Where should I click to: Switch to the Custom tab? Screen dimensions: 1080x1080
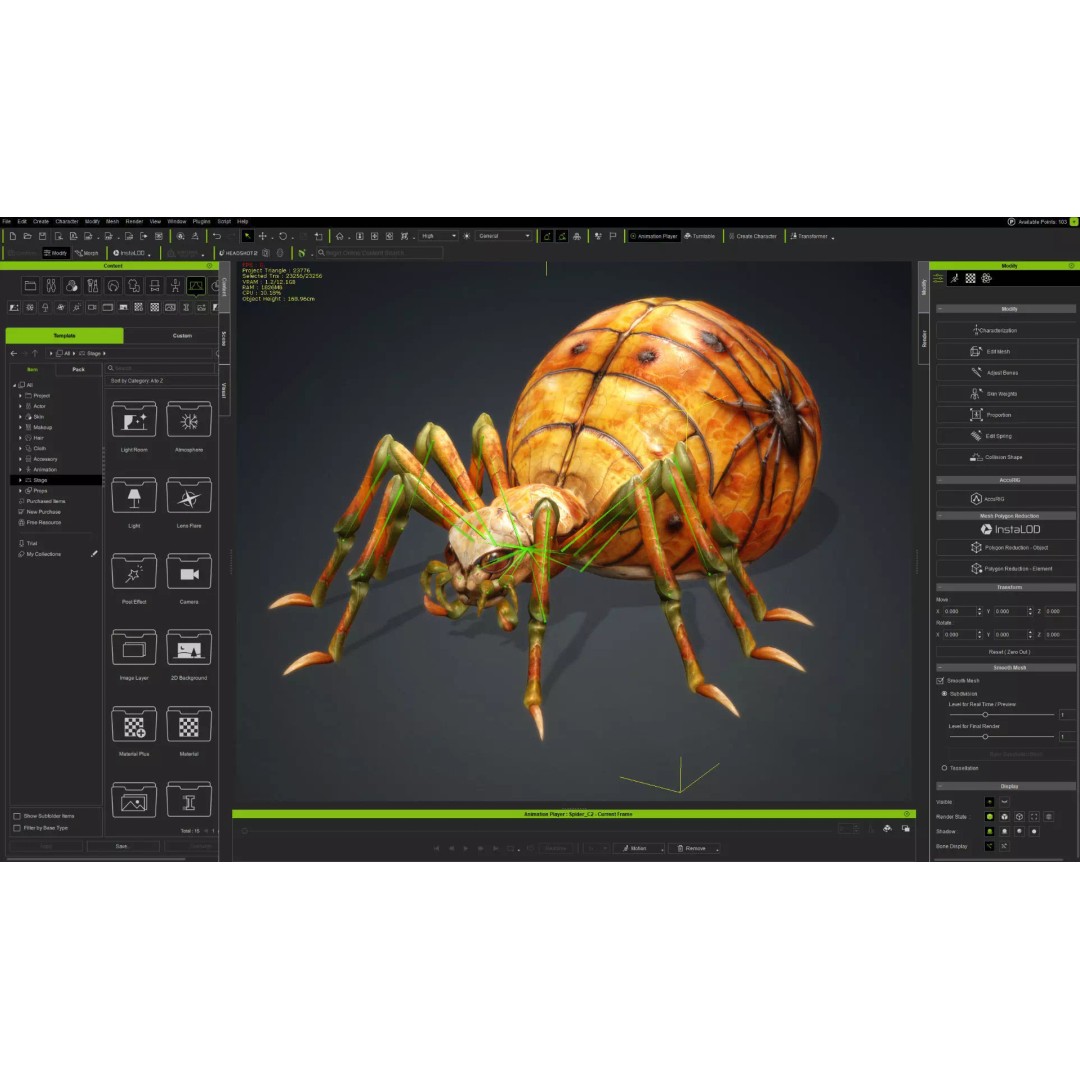coord(182,335)
